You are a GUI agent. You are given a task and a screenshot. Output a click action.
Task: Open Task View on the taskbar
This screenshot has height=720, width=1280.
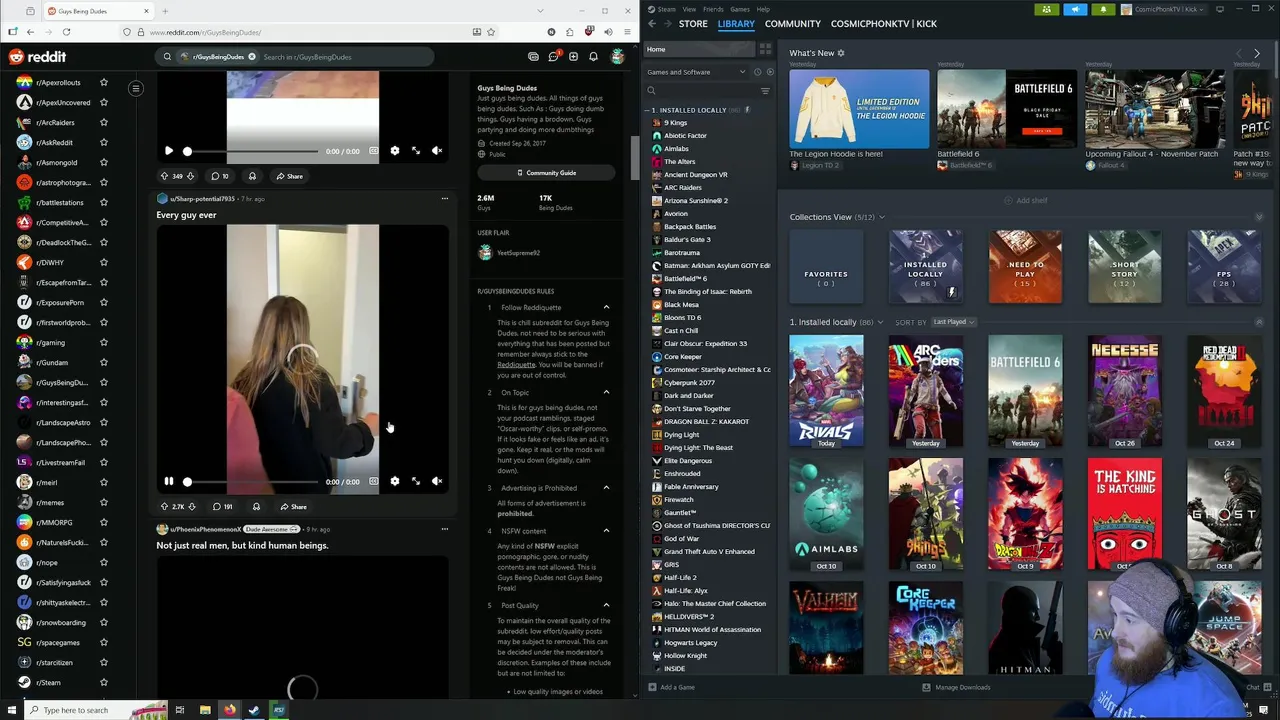point(180,710)
